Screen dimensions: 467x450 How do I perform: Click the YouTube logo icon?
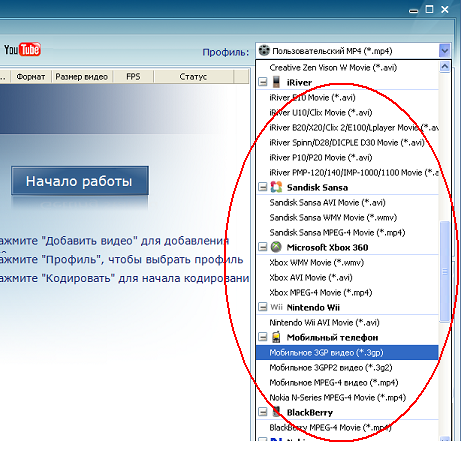tap(22, 50)
